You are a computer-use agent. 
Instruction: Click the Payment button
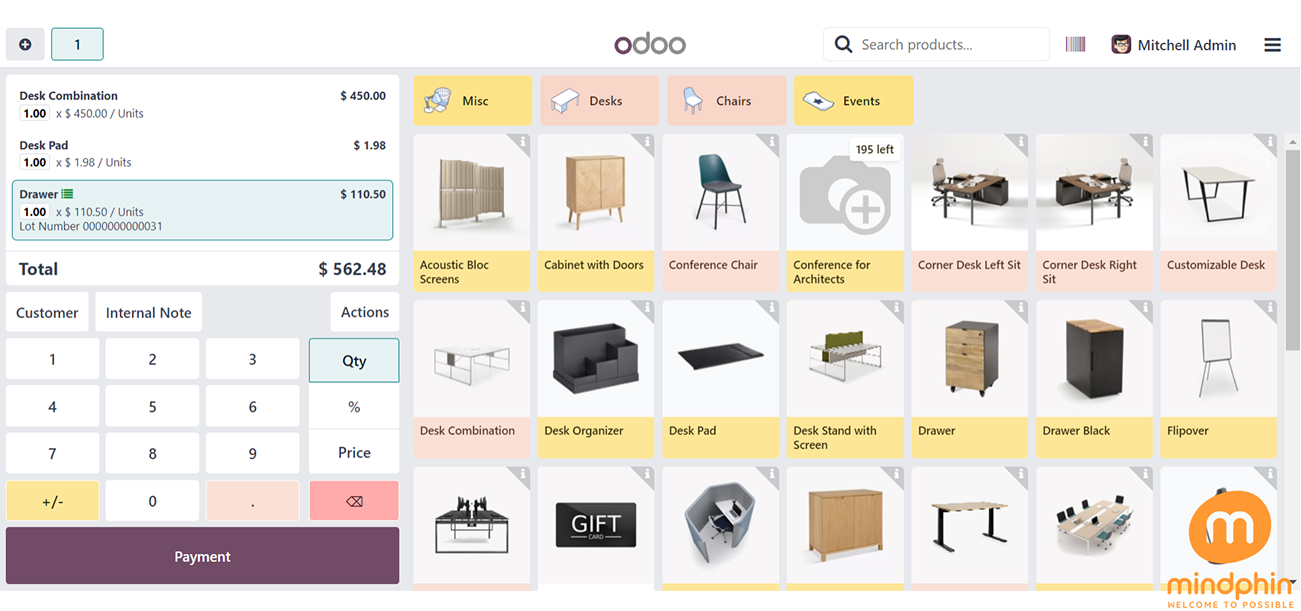[x=202, y=556]
